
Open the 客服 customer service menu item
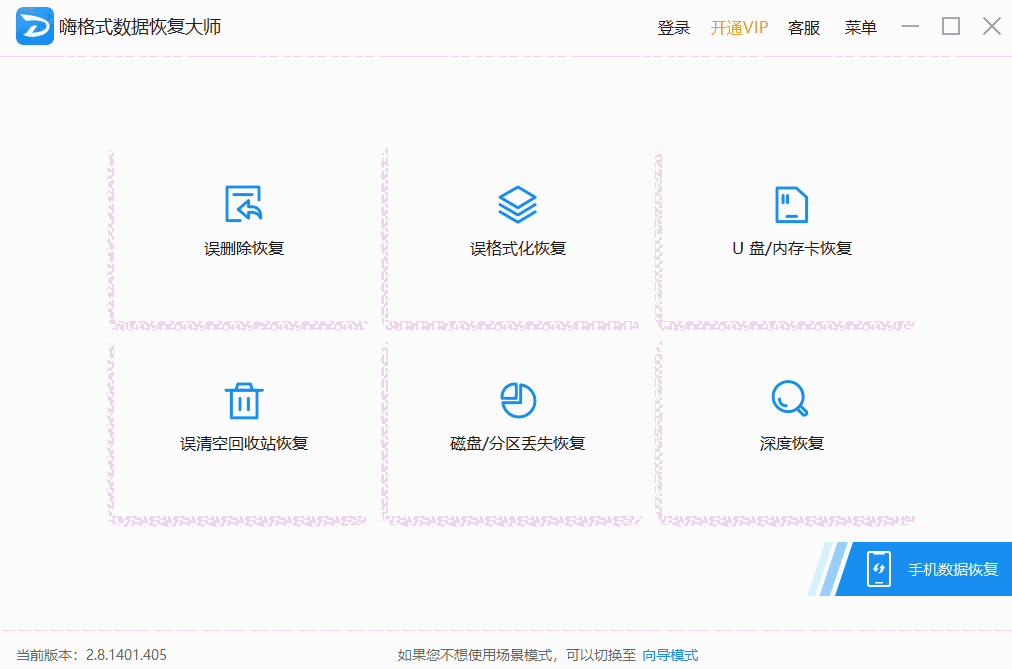point(804,27)
